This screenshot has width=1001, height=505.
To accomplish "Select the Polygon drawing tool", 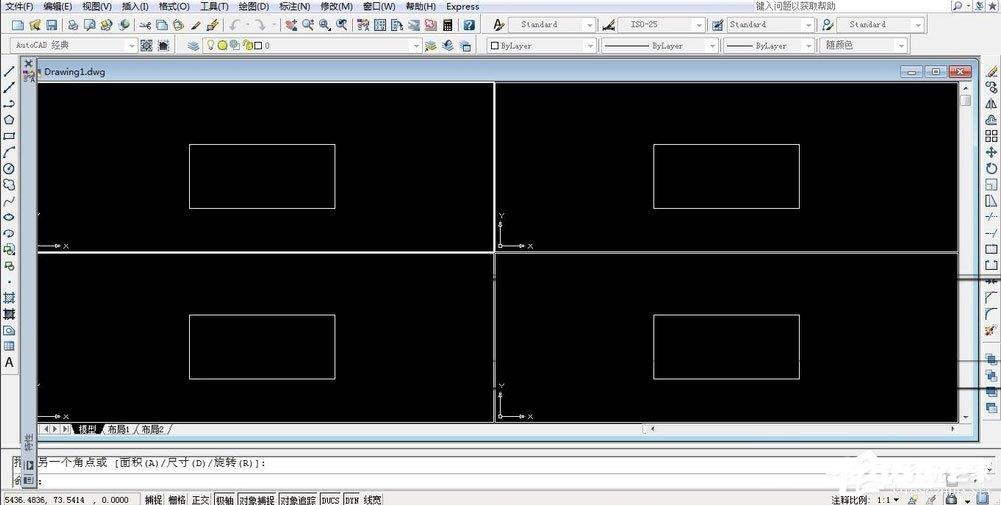I will pyautogui.click(x=9, y=119).
